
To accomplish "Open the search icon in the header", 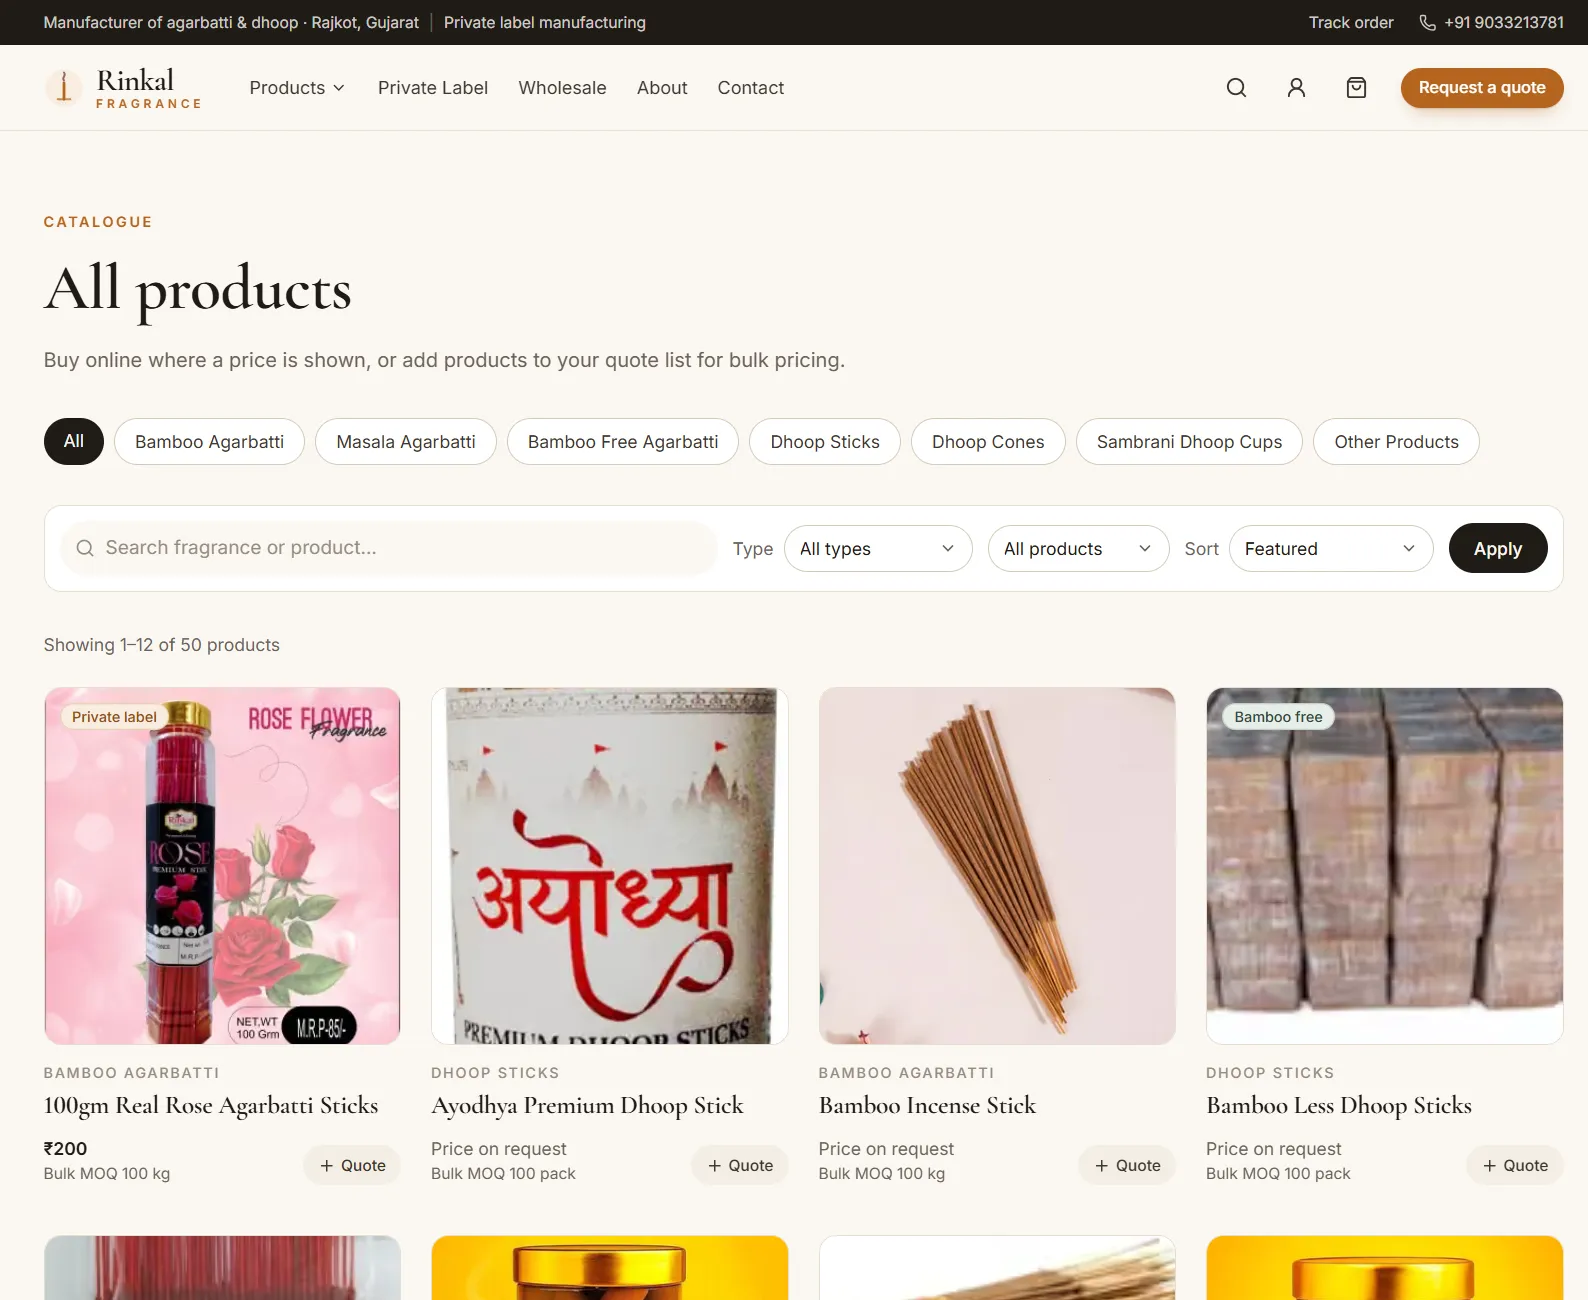I will coord(1236,88).
